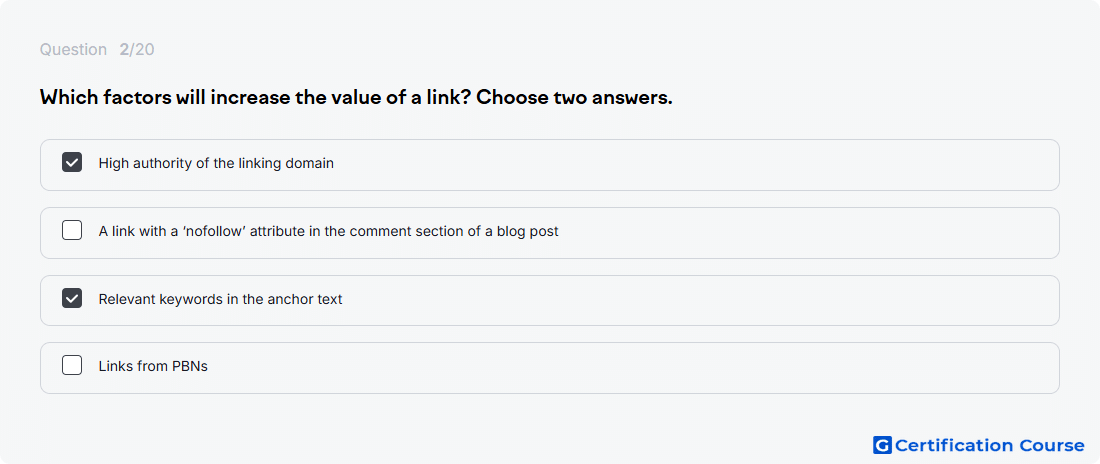Choose the 'Relevant keywords in the anchor text' label
This screenshot has width=1100, height=464.
220,299
